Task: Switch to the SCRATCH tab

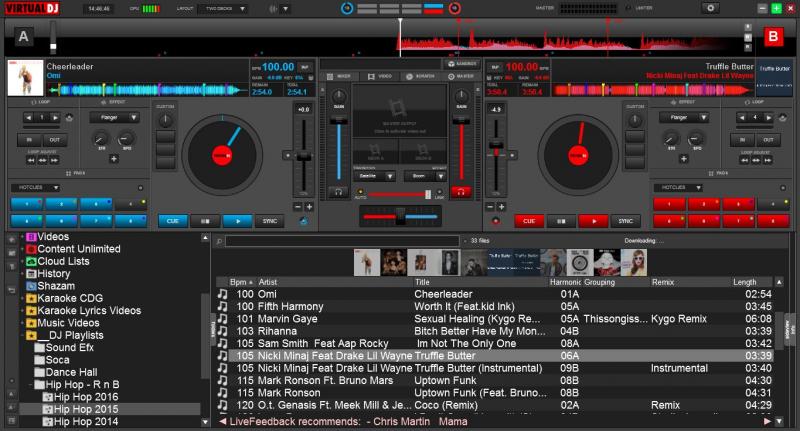Action: coord(420,77)
